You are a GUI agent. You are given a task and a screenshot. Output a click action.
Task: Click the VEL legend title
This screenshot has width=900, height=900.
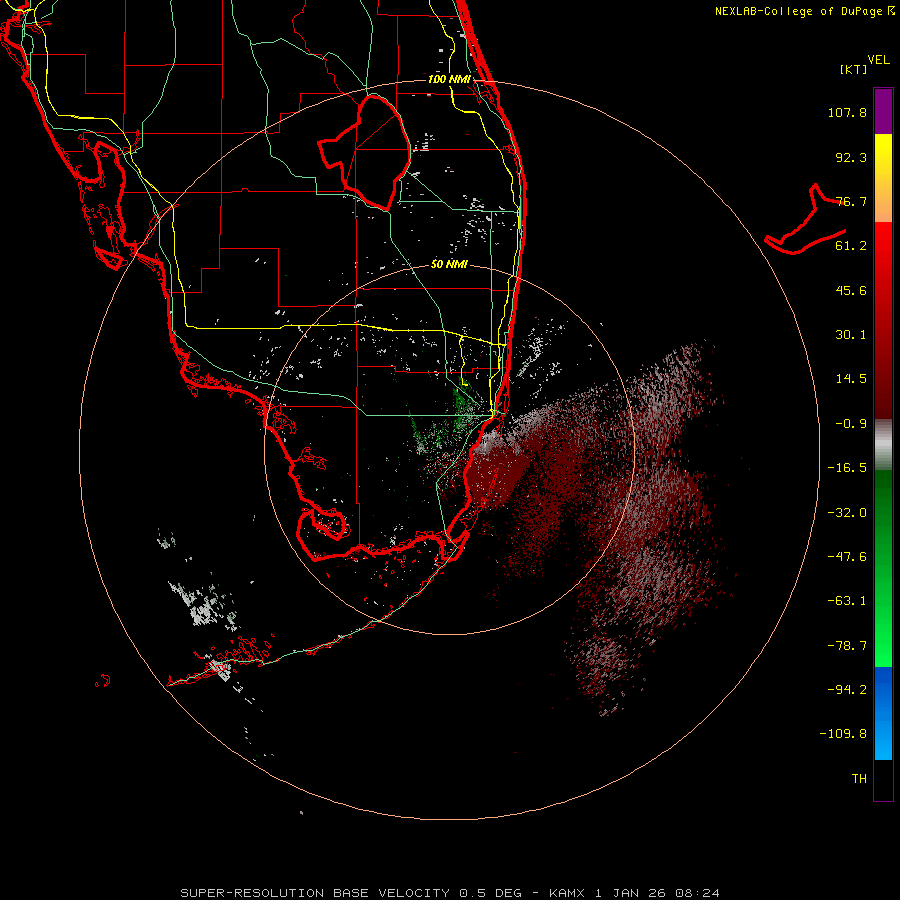878,60
